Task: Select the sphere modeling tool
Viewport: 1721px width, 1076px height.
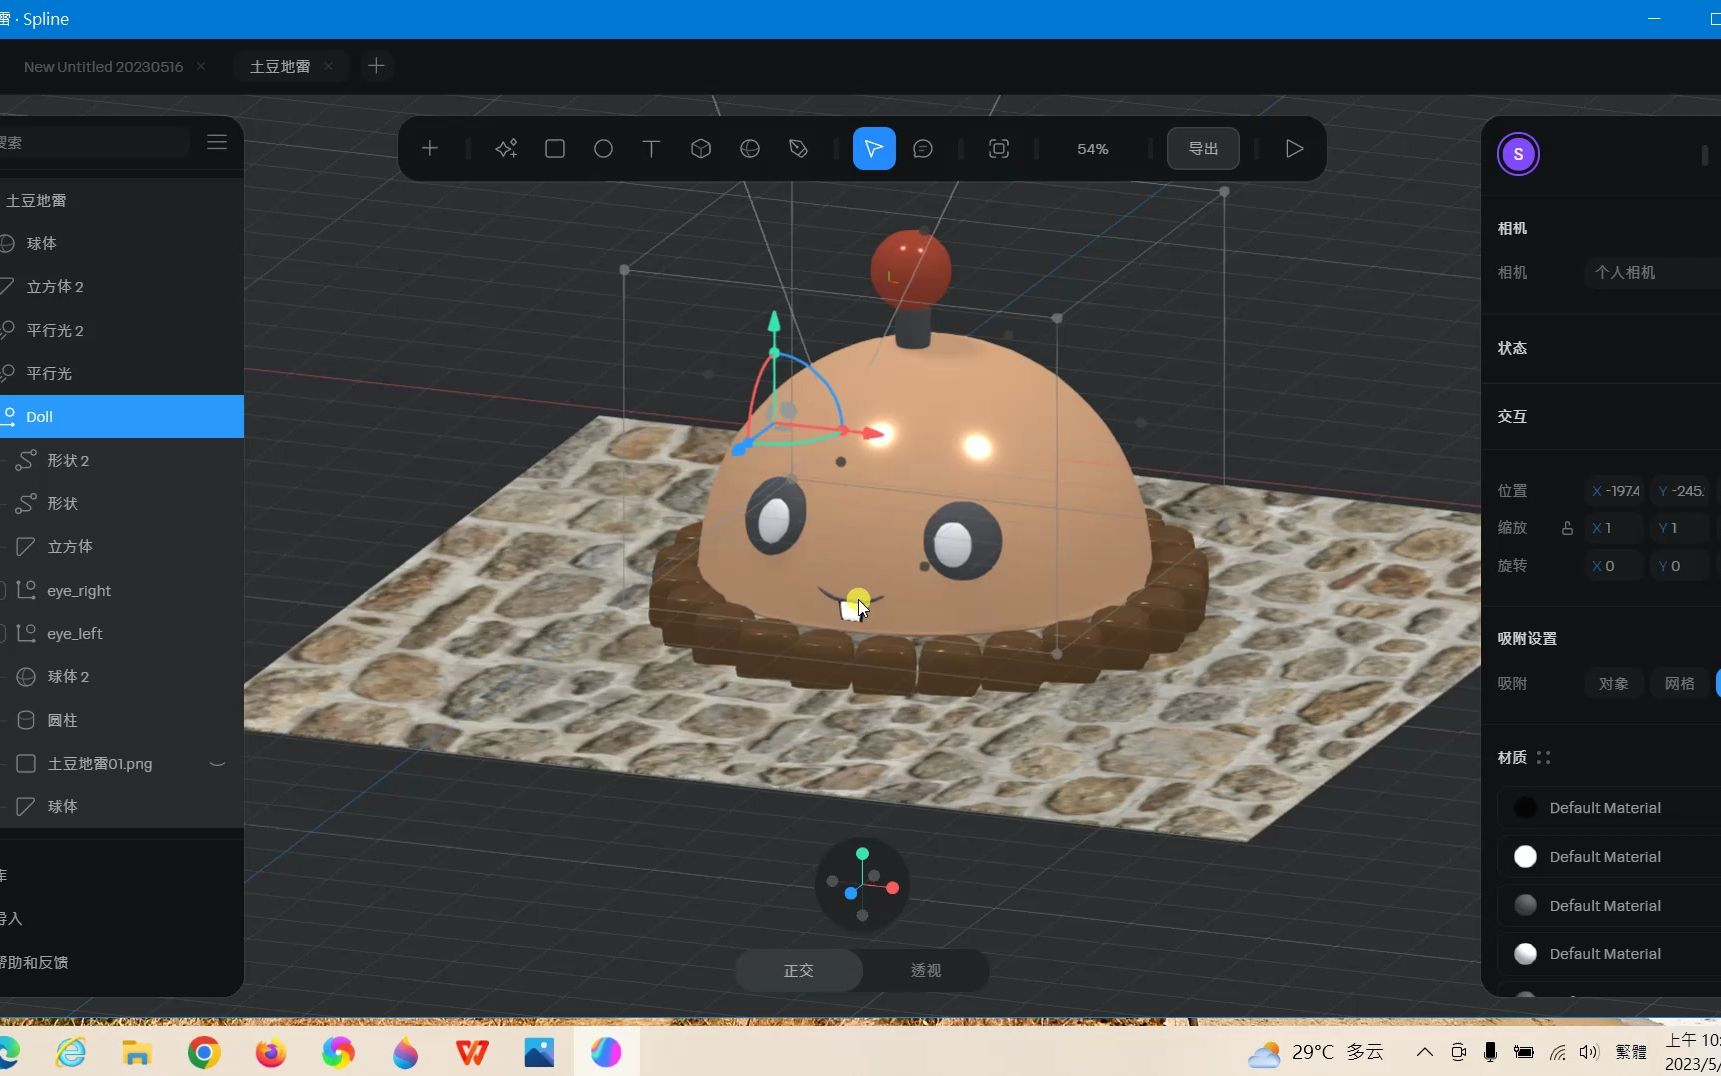Action: [750, 149]
